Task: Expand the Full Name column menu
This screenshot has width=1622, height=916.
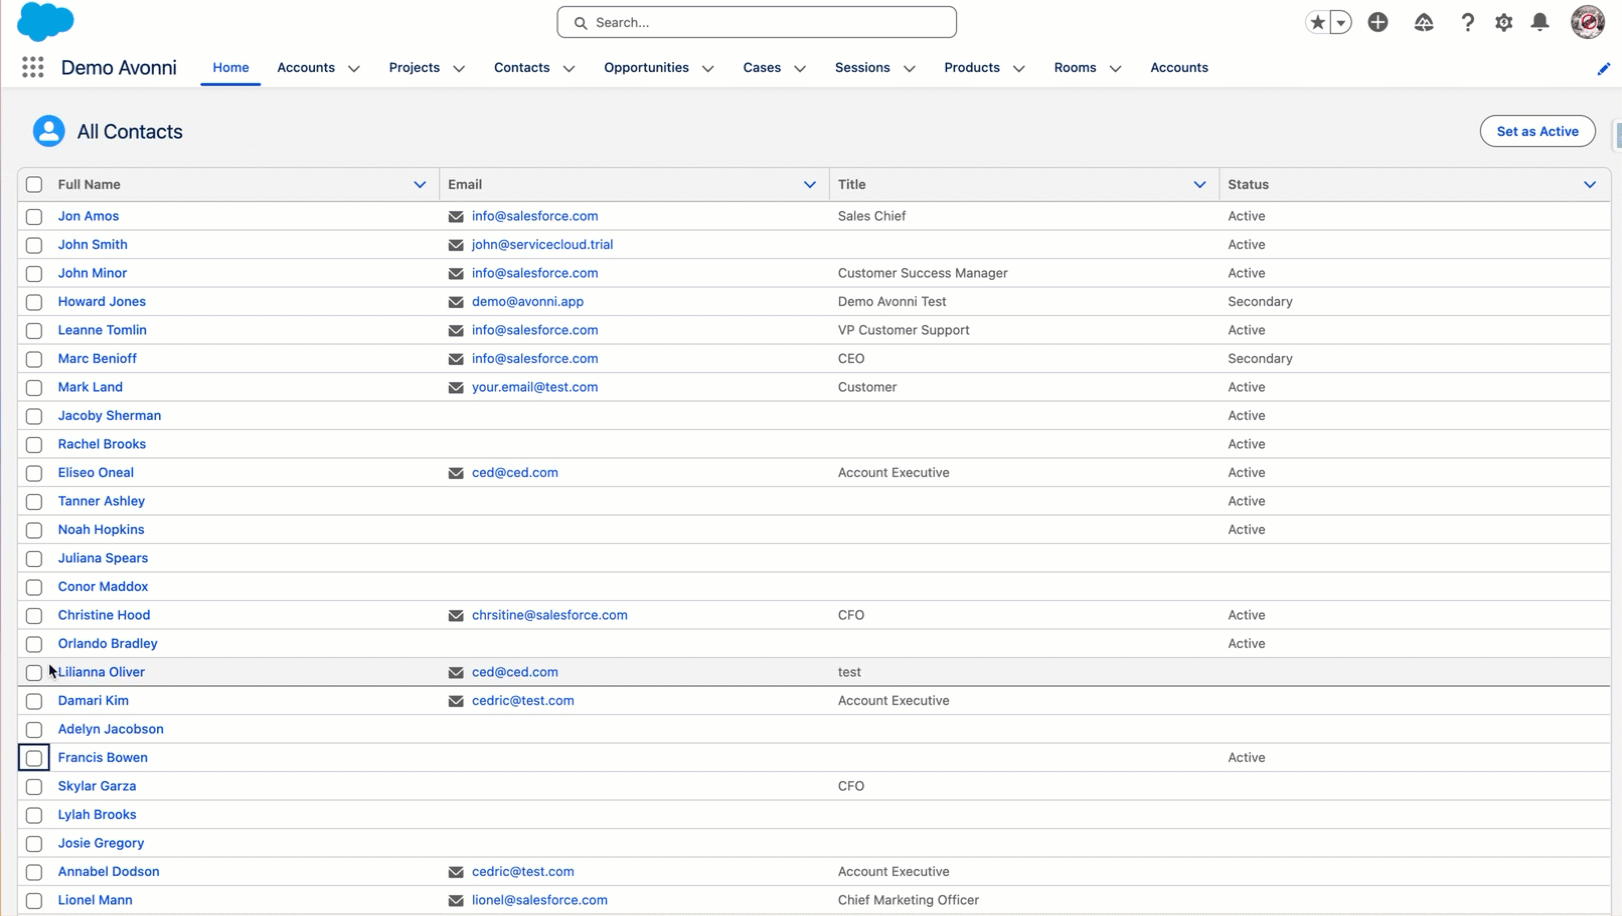Action: (x=420, y=184)
